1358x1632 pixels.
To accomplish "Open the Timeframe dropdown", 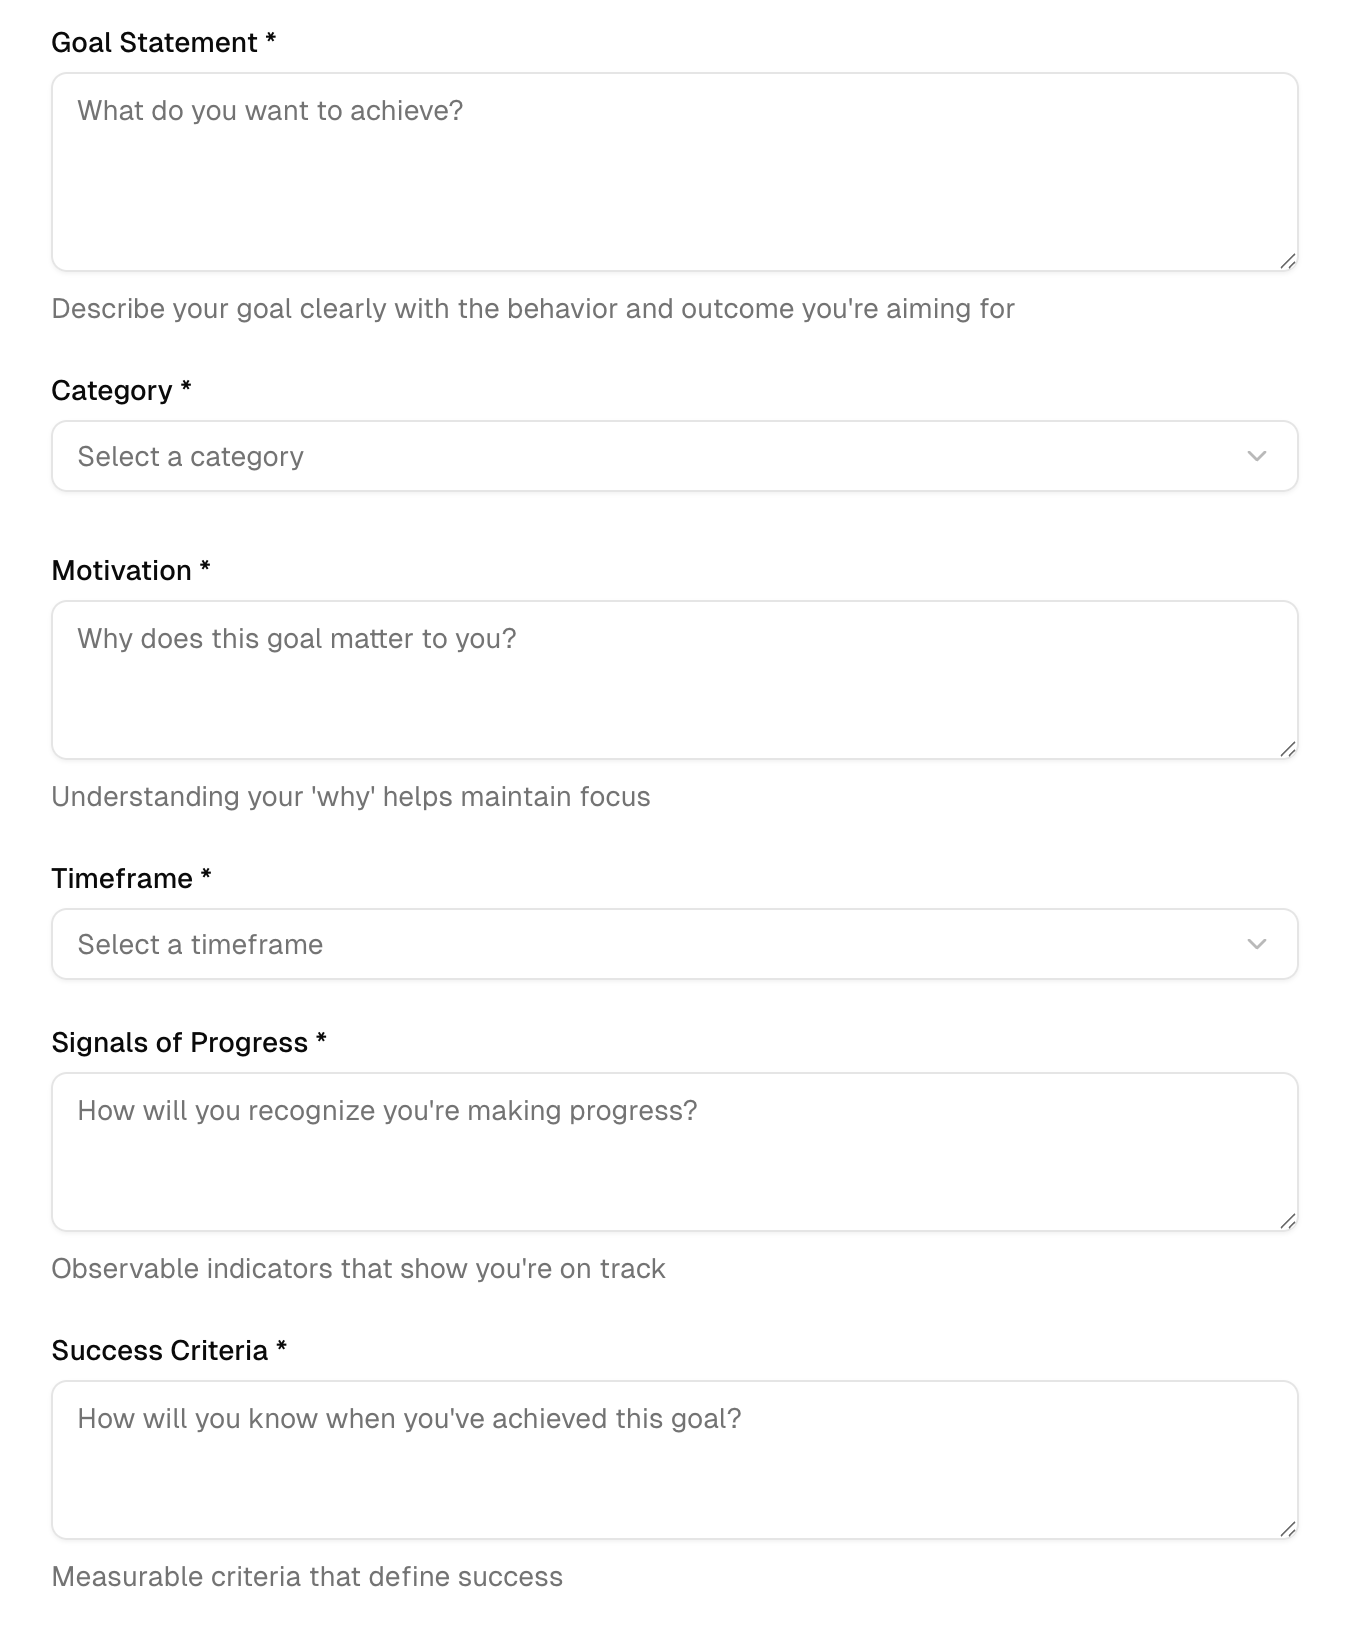I will (x=674, y=944).
